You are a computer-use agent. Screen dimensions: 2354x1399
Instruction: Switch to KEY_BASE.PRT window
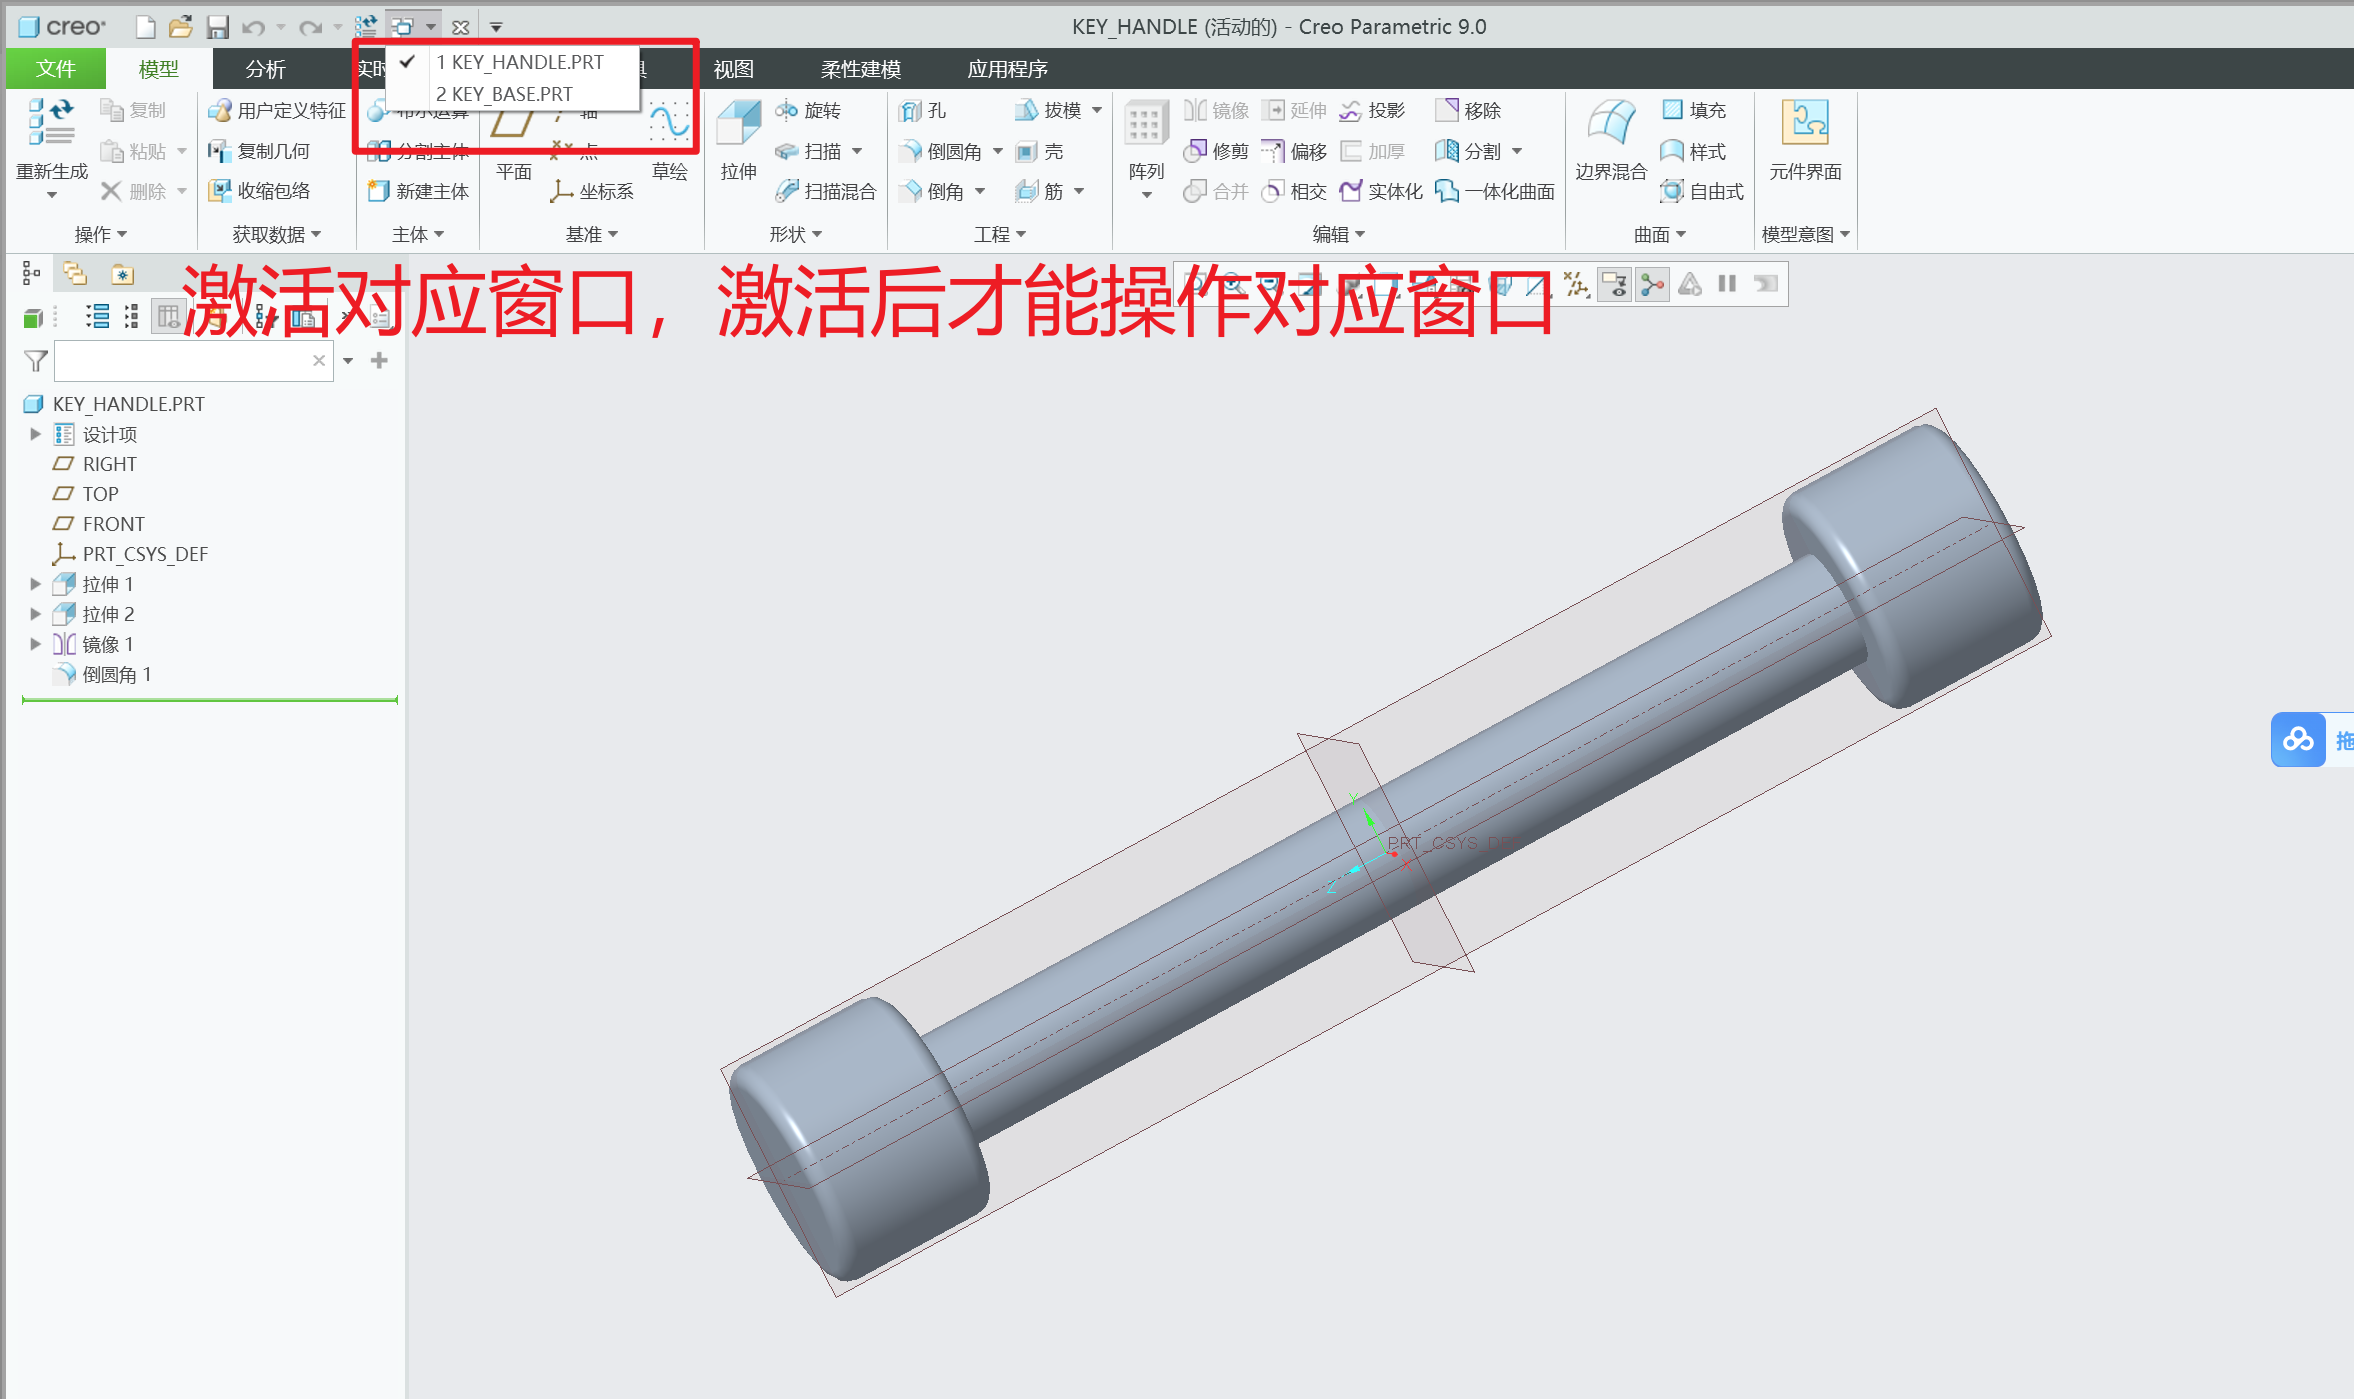(504, 94)
